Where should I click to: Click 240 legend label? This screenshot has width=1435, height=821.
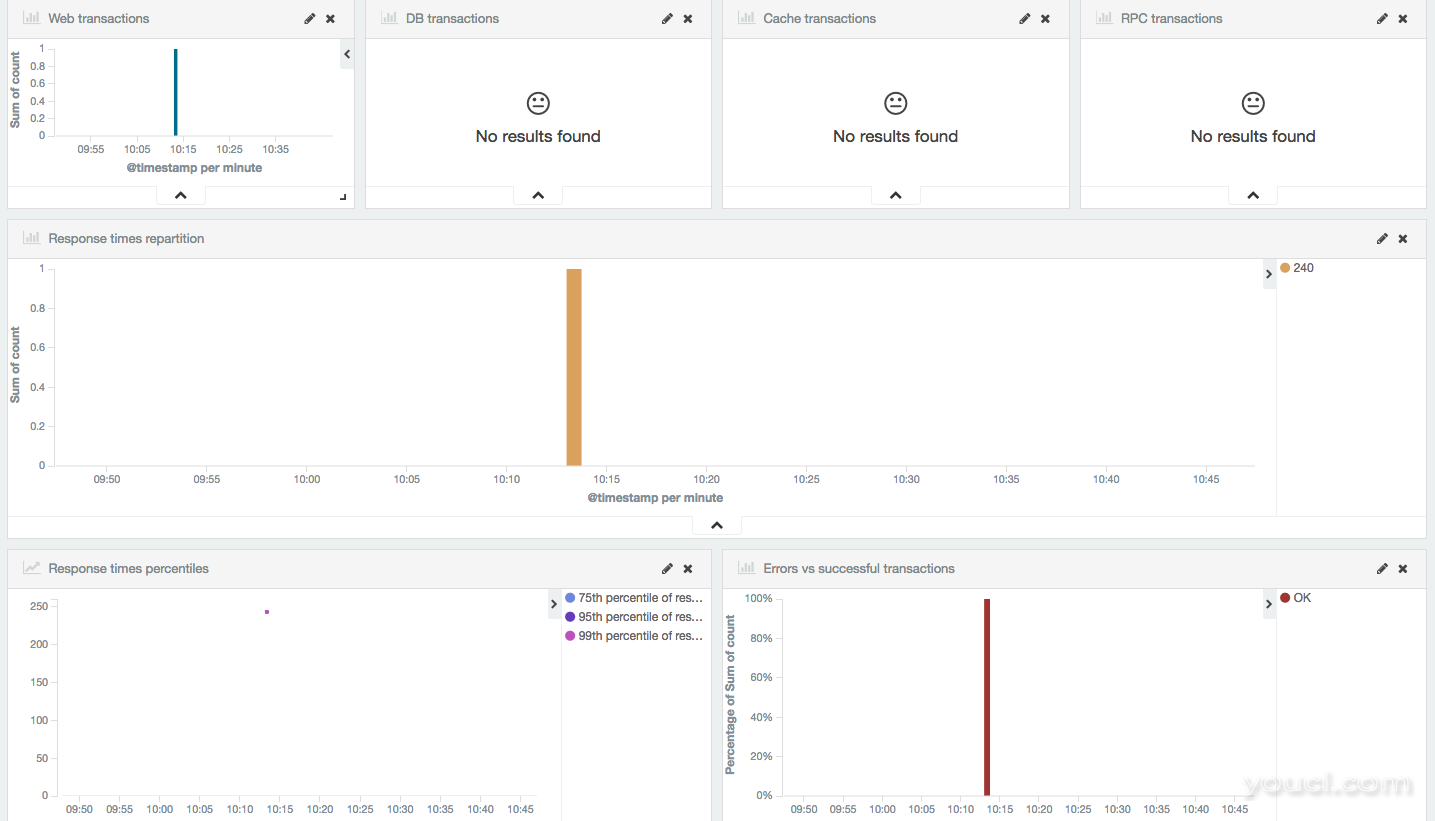point(1304,268)
